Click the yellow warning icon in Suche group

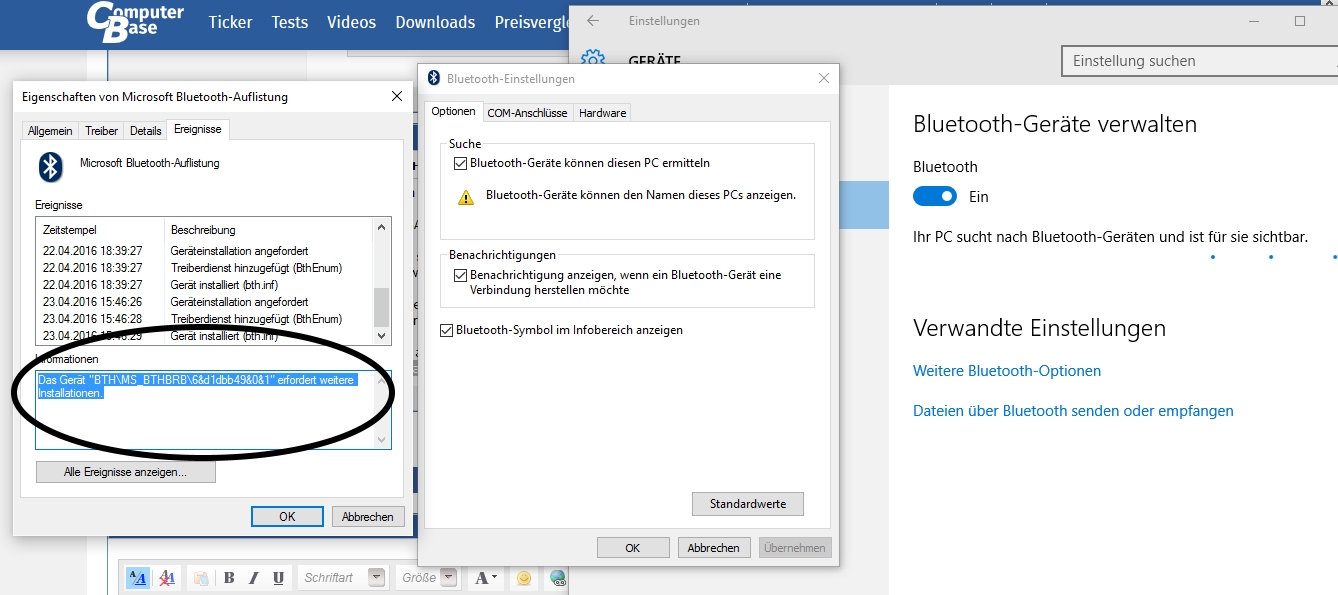pos(466,197)
